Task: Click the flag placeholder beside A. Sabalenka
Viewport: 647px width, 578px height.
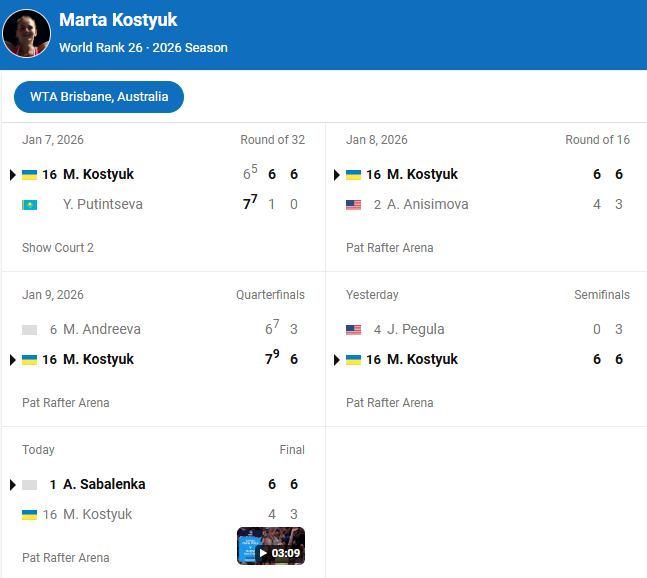Action: tap(29, 485)
